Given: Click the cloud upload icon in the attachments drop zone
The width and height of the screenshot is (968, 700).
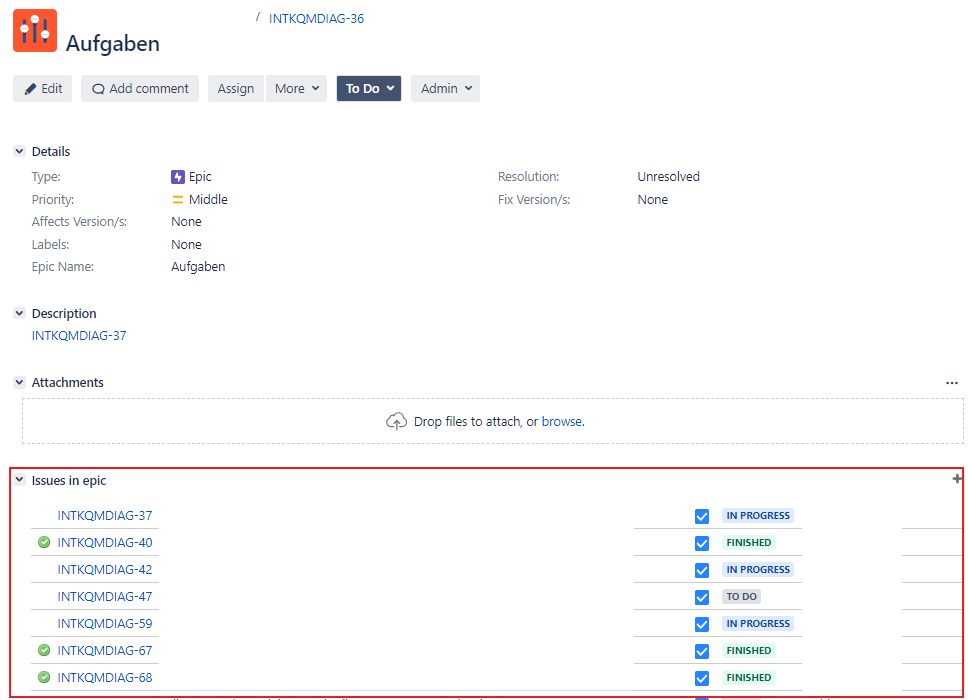Looking at the screenshot, I should [x=396, y=421].
